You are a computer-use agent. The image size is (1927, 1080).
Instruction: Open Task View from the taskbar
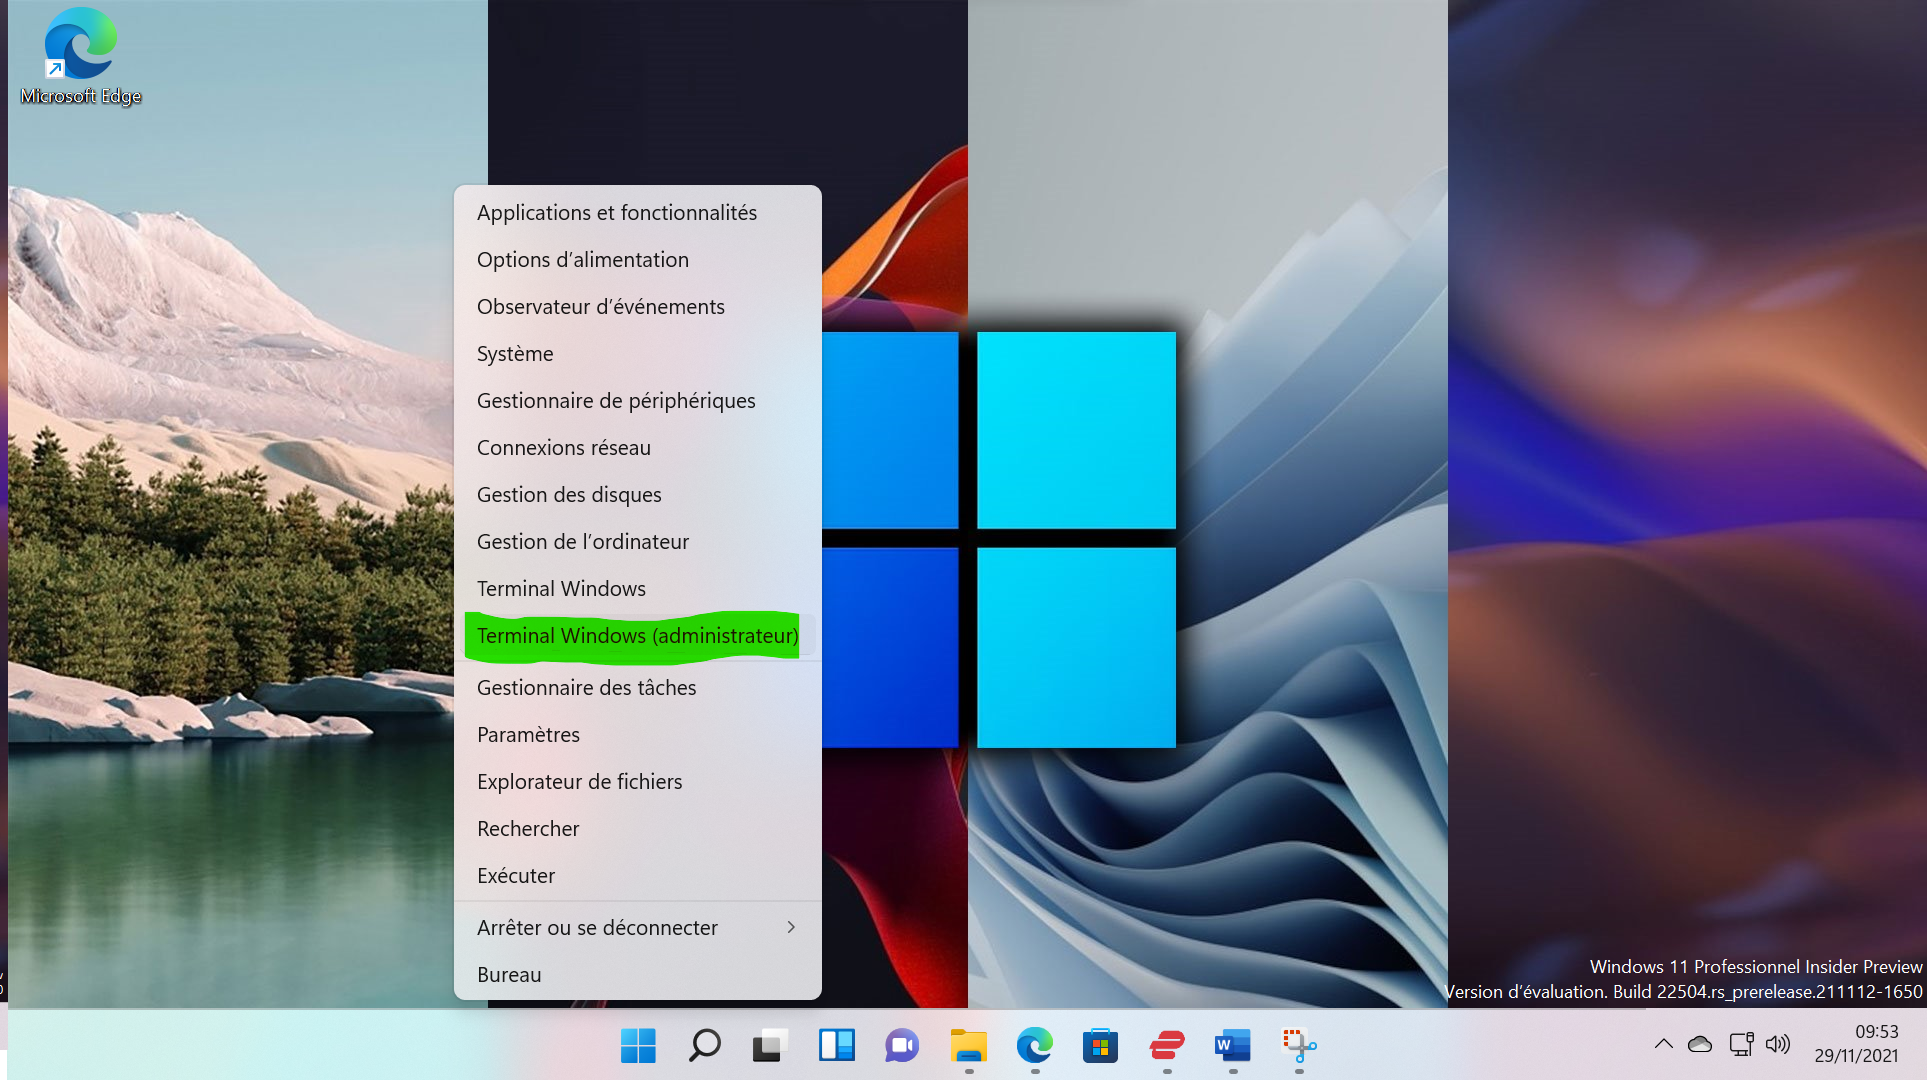770,1046
